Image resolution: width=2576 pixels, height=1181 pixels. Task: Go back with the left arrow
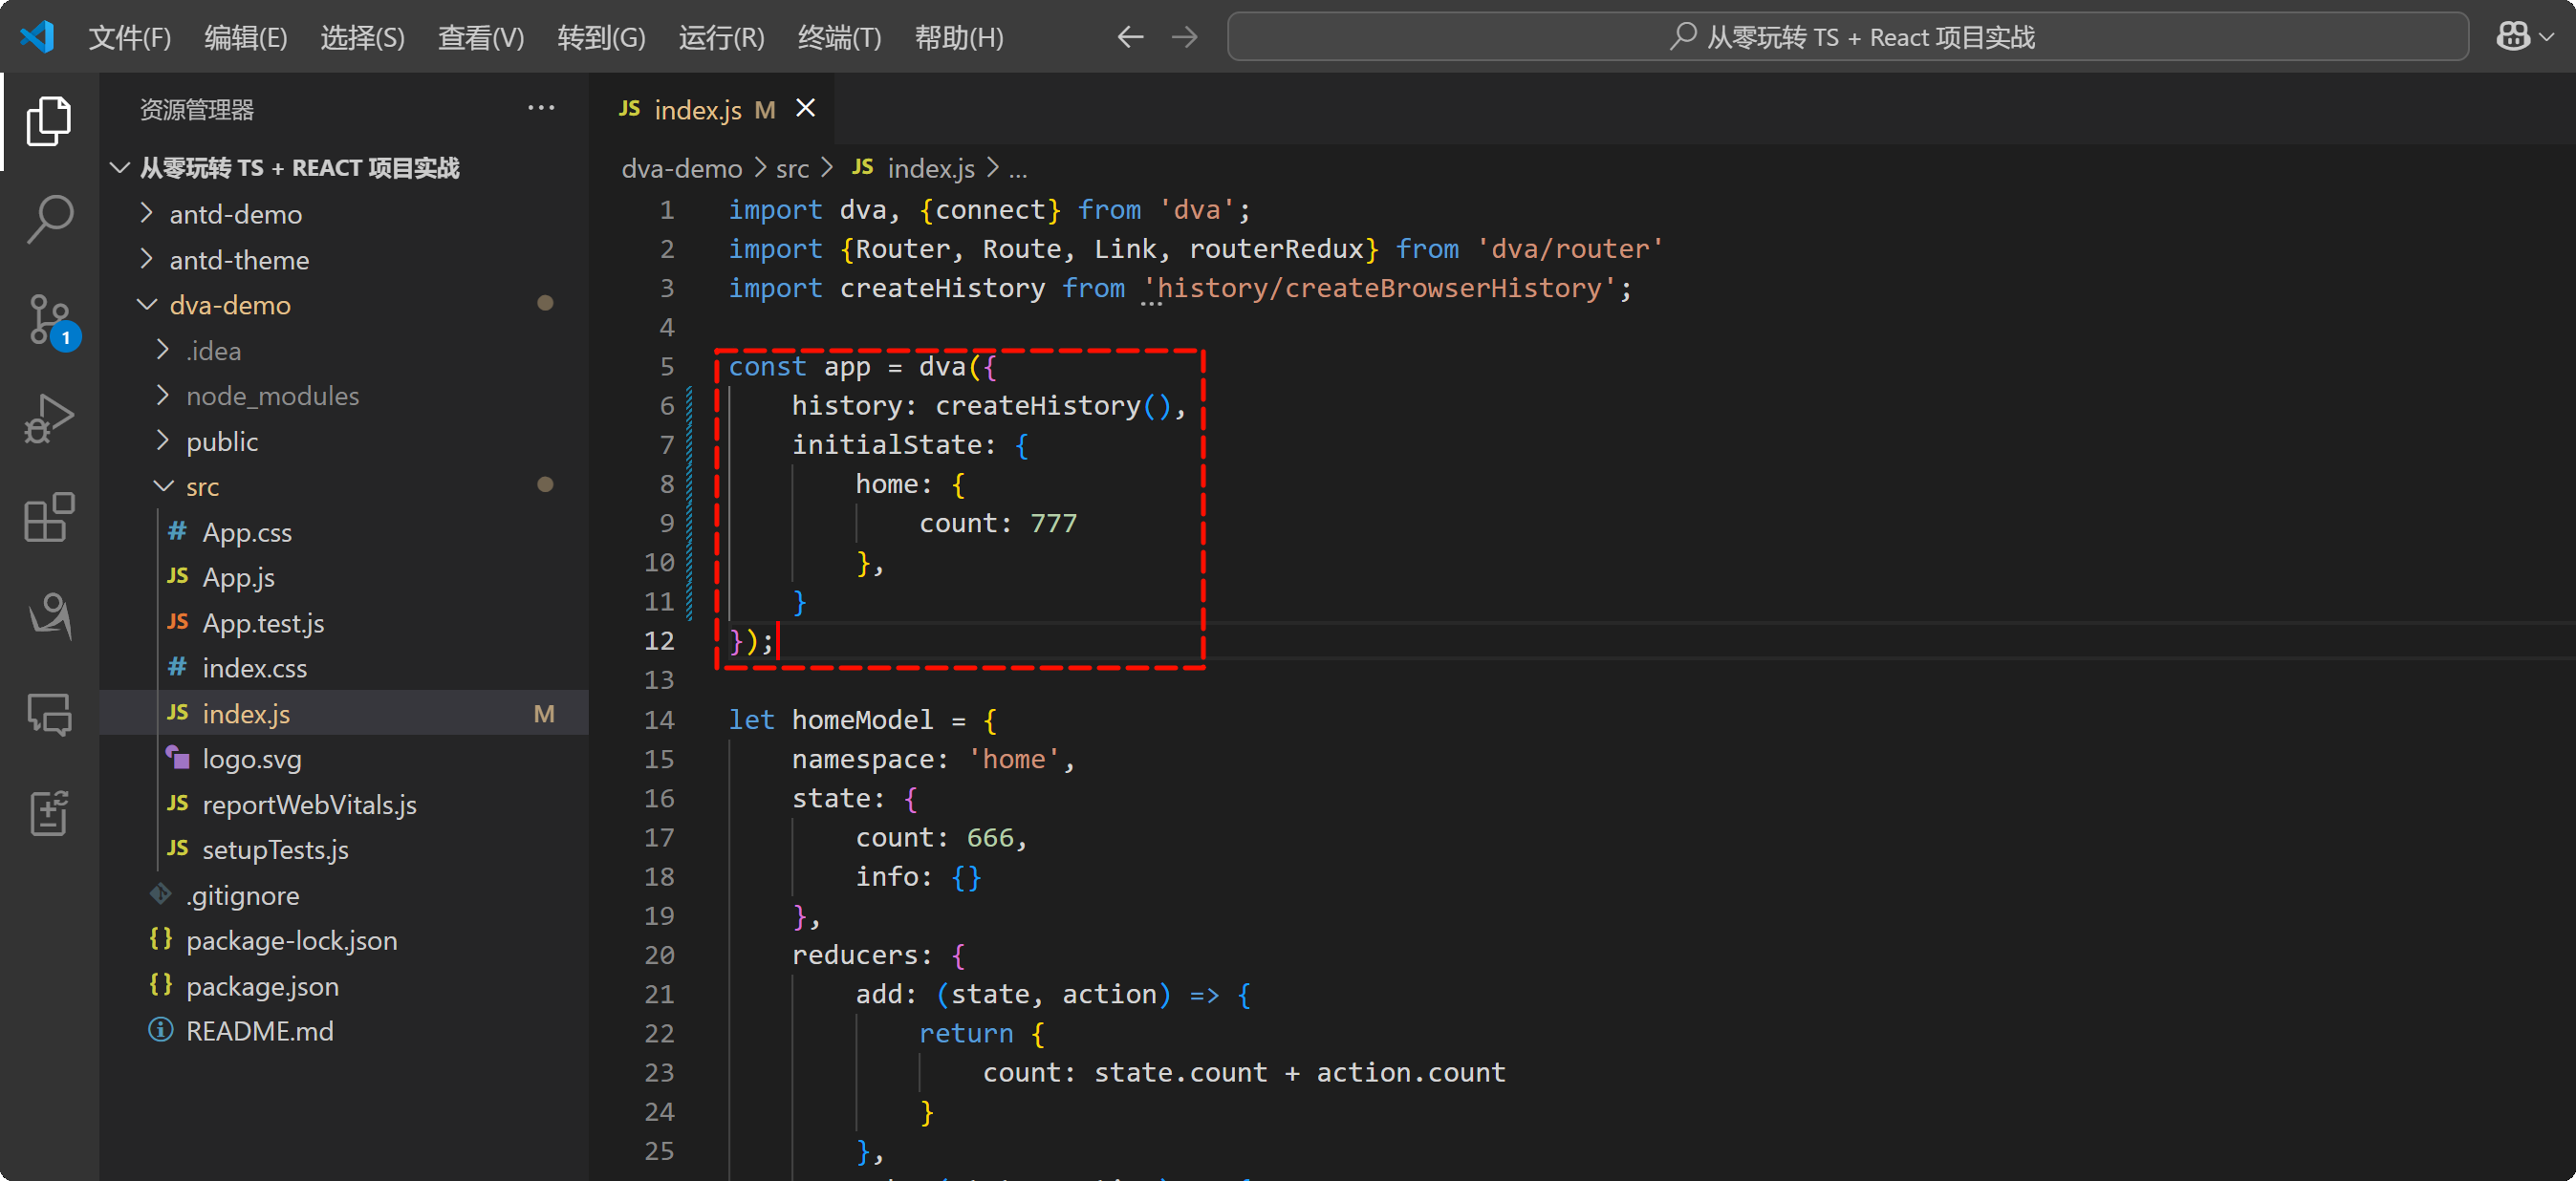click(x=1130, y=37)
